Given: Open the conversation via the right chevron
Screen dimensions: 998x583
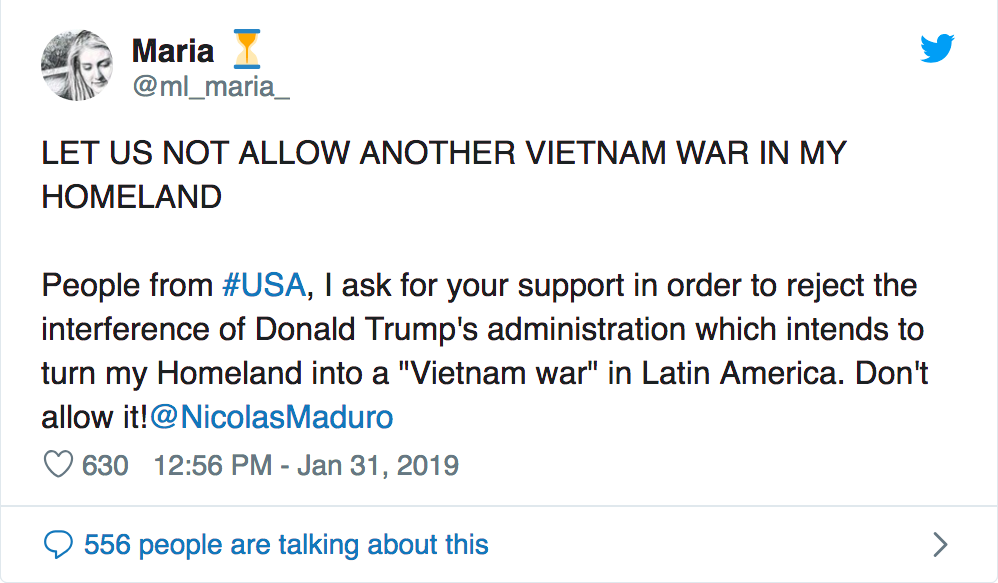Looking at the screenshot, I should [939, 545].
